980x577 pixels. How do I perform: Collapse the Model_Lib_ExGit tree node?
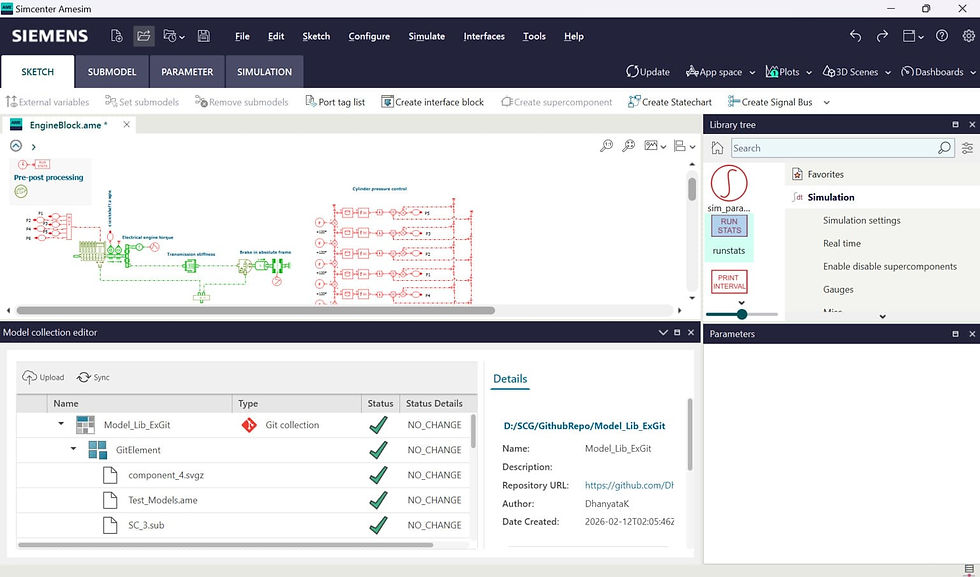tap(61, 424)
